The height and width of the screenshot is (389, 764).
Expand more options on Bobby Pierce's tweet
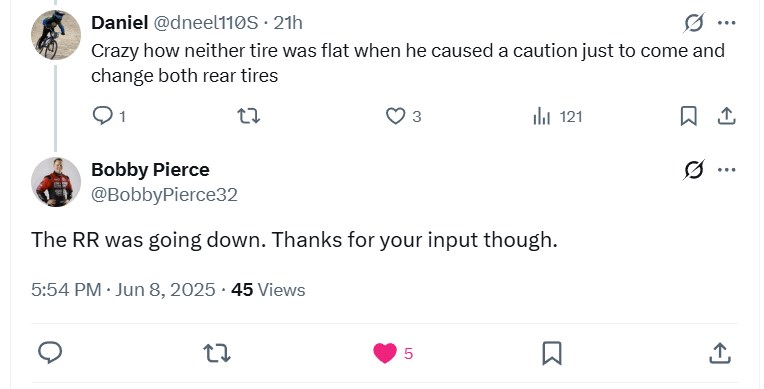pos(726,170)
